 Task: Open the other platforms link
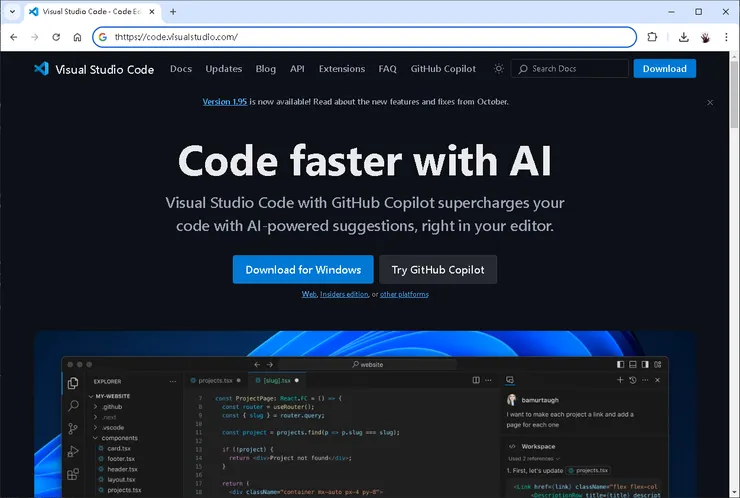click(x=404, y=294)
